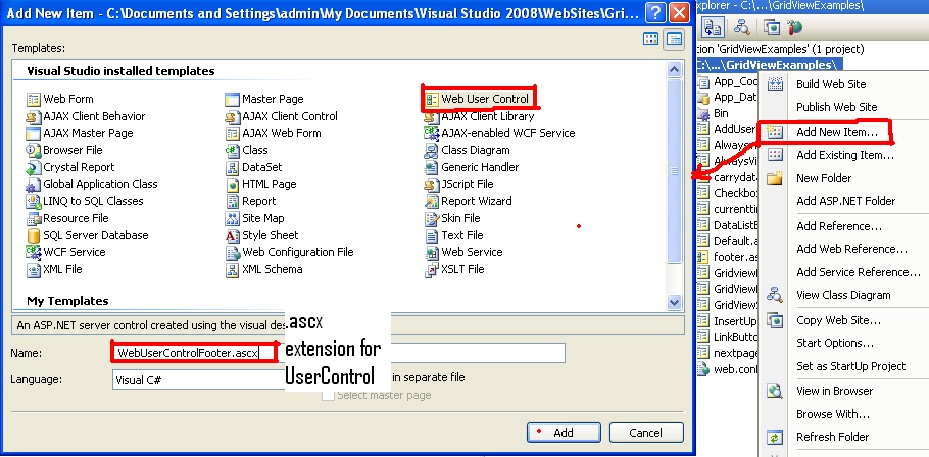The image size is (929, 457).
Task: Select the AJAX Web Form template icon
Action: click(232, 133)
